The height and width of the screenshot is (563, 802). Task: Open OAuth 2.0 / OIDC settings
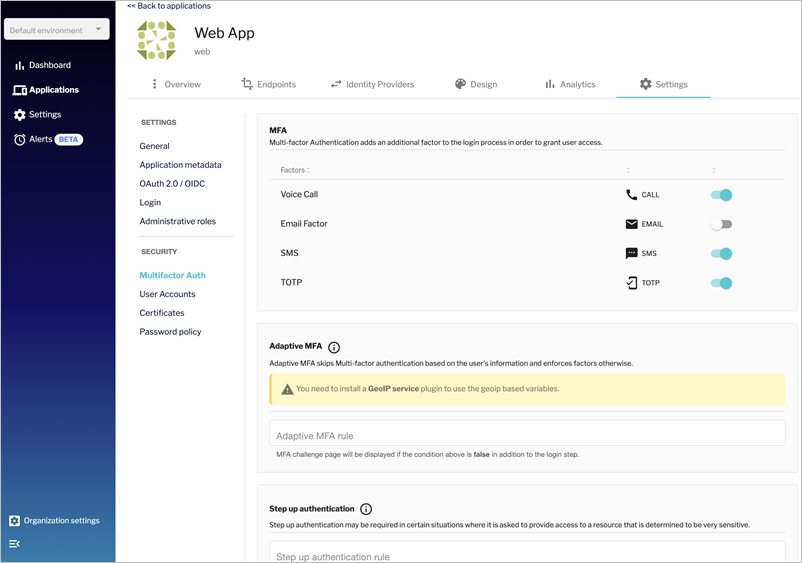click(x=172, y=184)
